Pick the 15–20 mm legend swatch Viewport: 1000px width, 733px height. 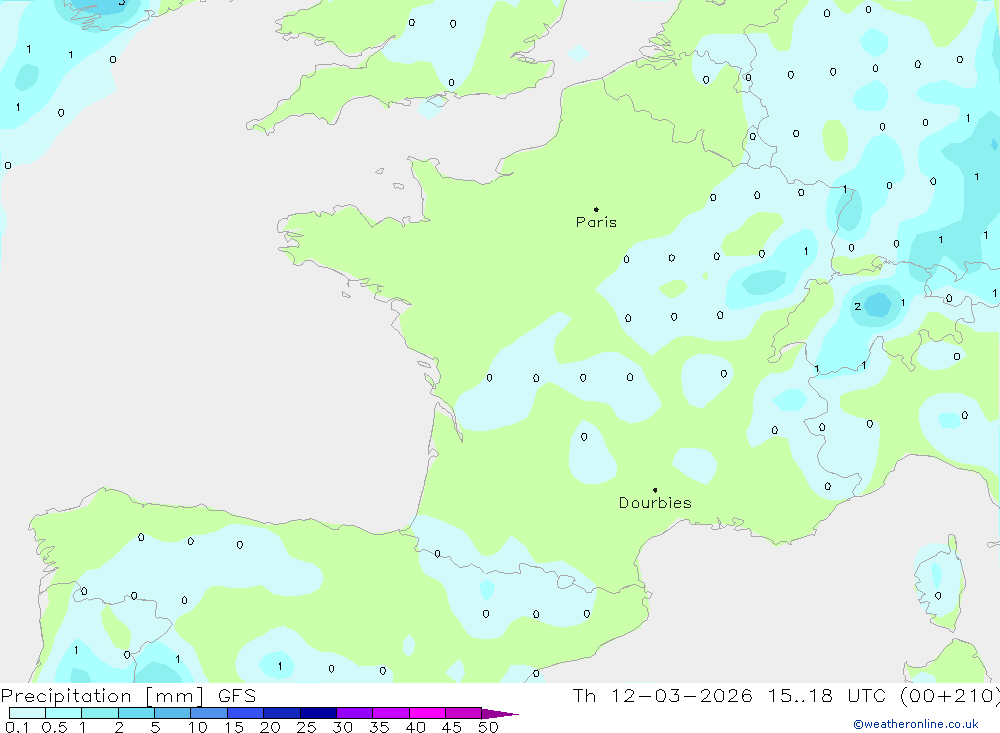pos(246,713)
